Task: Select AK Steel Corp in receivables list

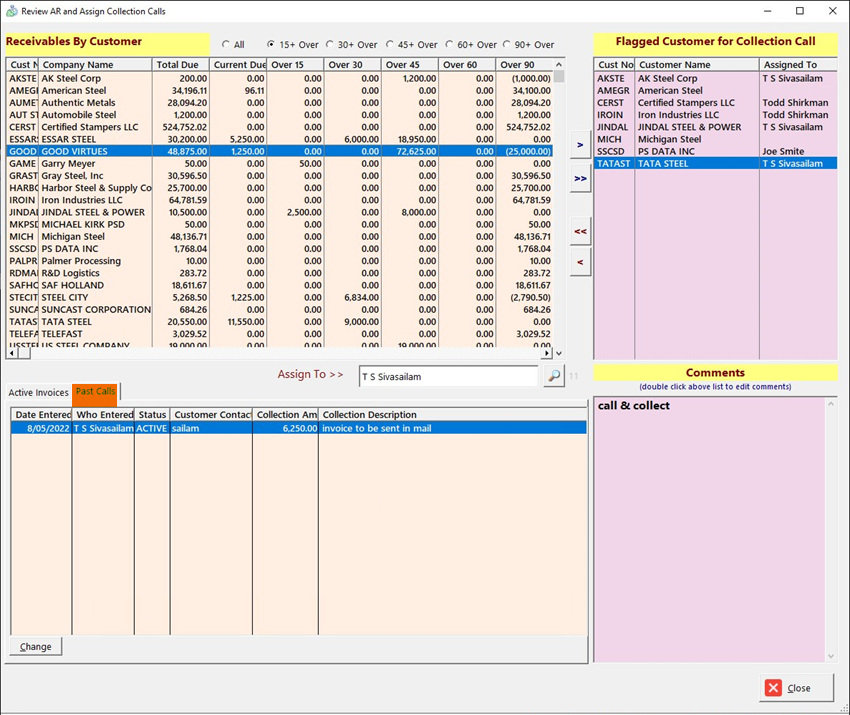Action: [280, 79]
